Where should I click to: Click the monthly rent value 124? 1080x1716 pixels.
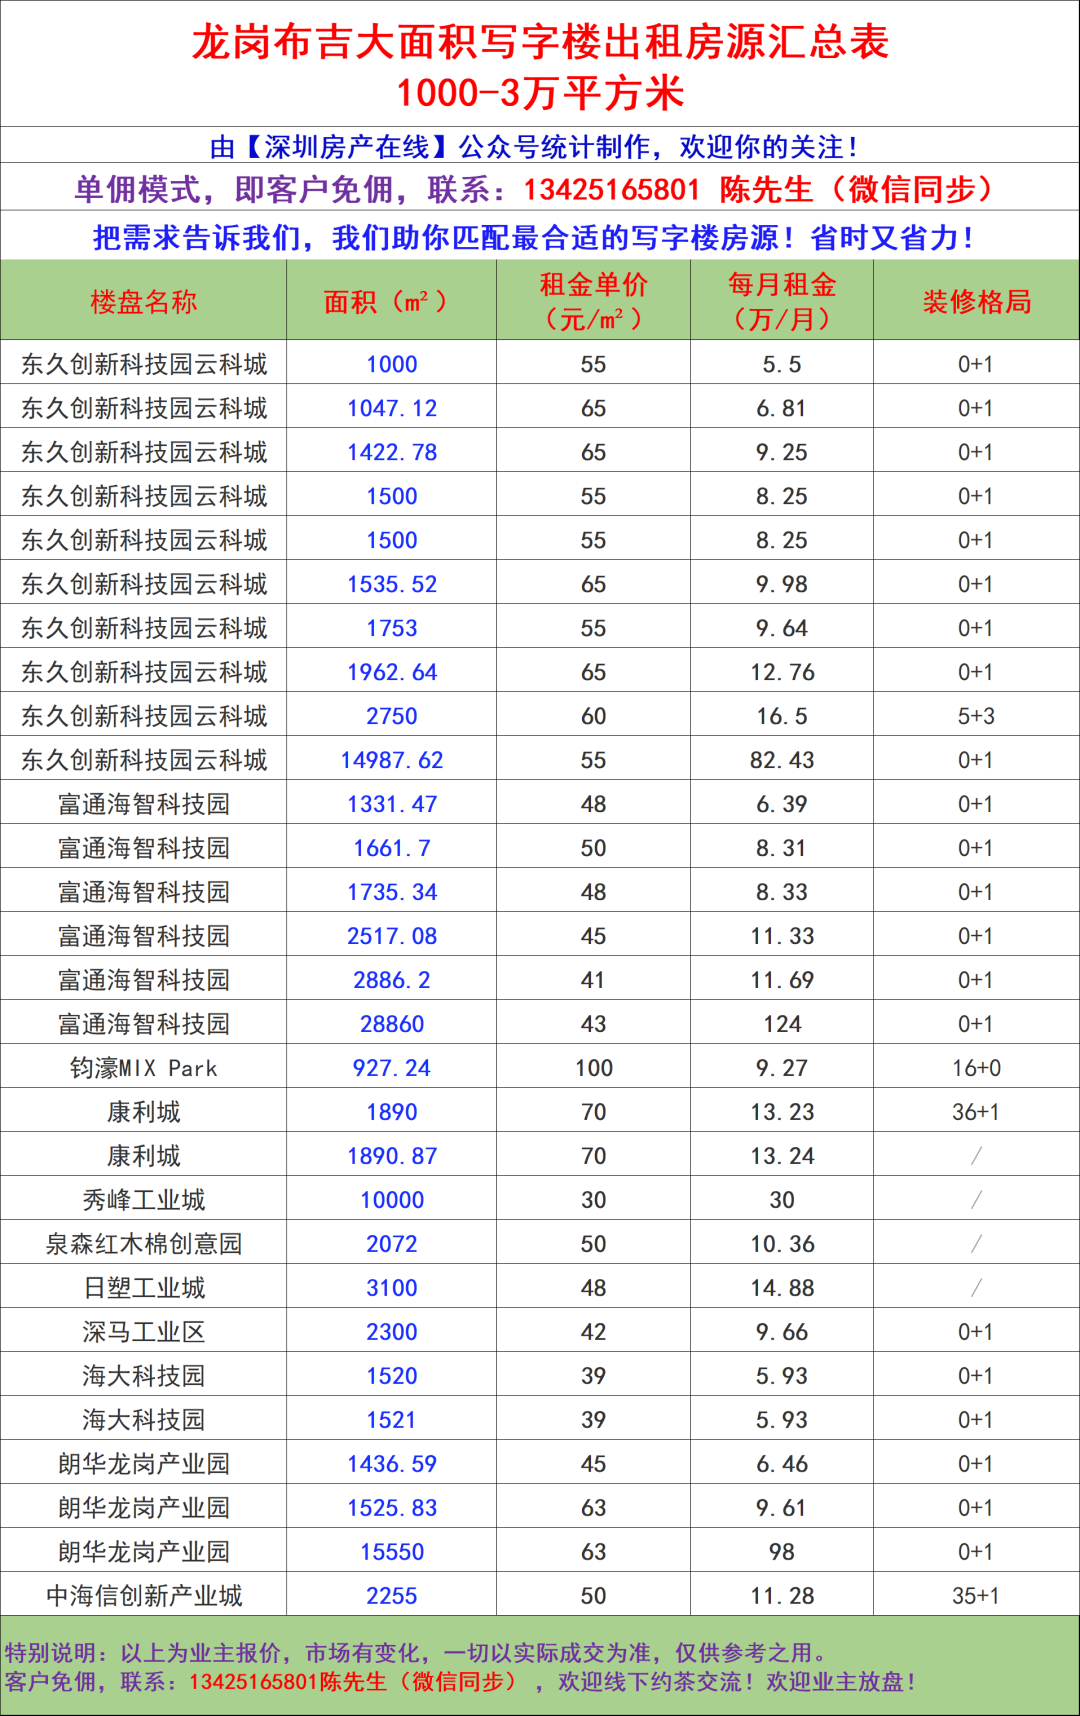coord(782,1024)
